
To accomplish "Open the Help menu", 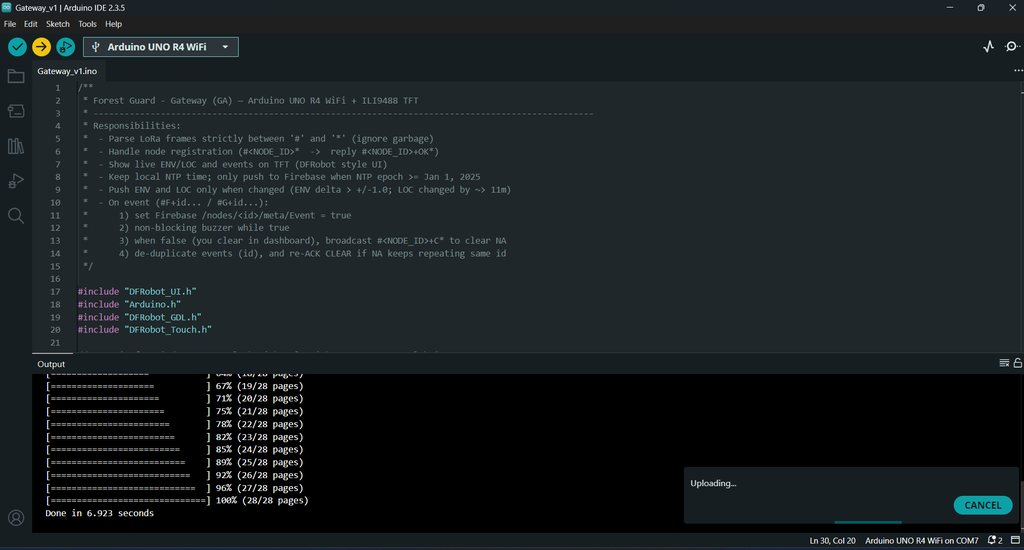I will point(114,24).
